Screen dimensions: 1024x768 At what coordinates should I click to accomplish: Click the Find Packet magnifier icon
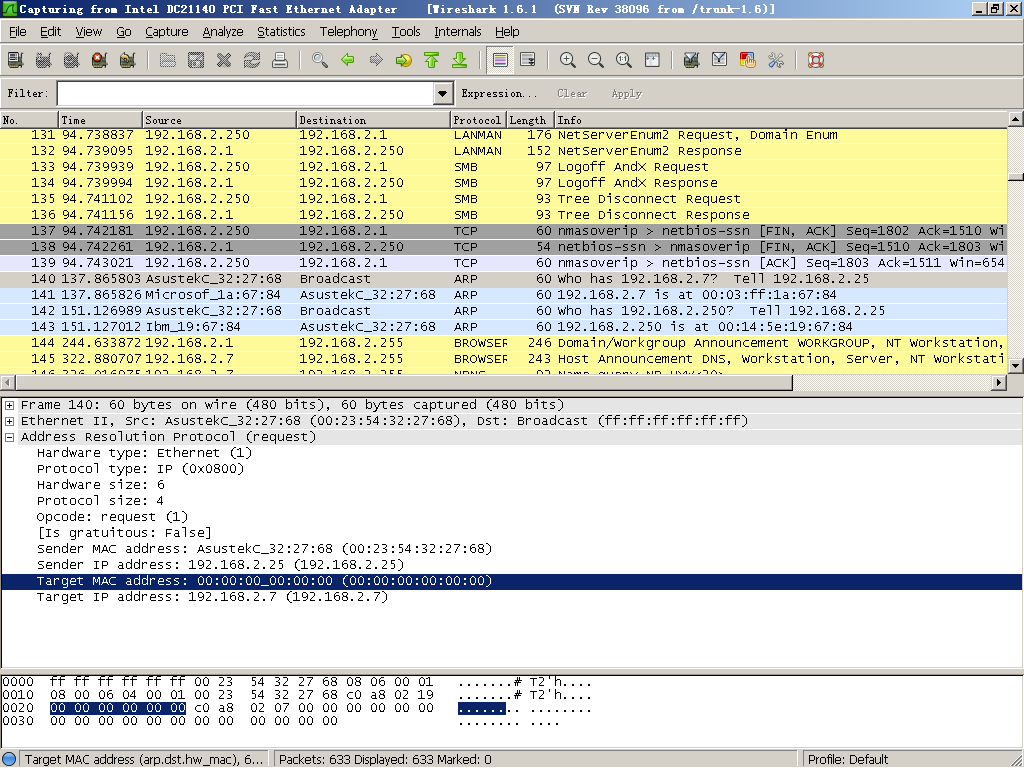click(x=319, y=60)
